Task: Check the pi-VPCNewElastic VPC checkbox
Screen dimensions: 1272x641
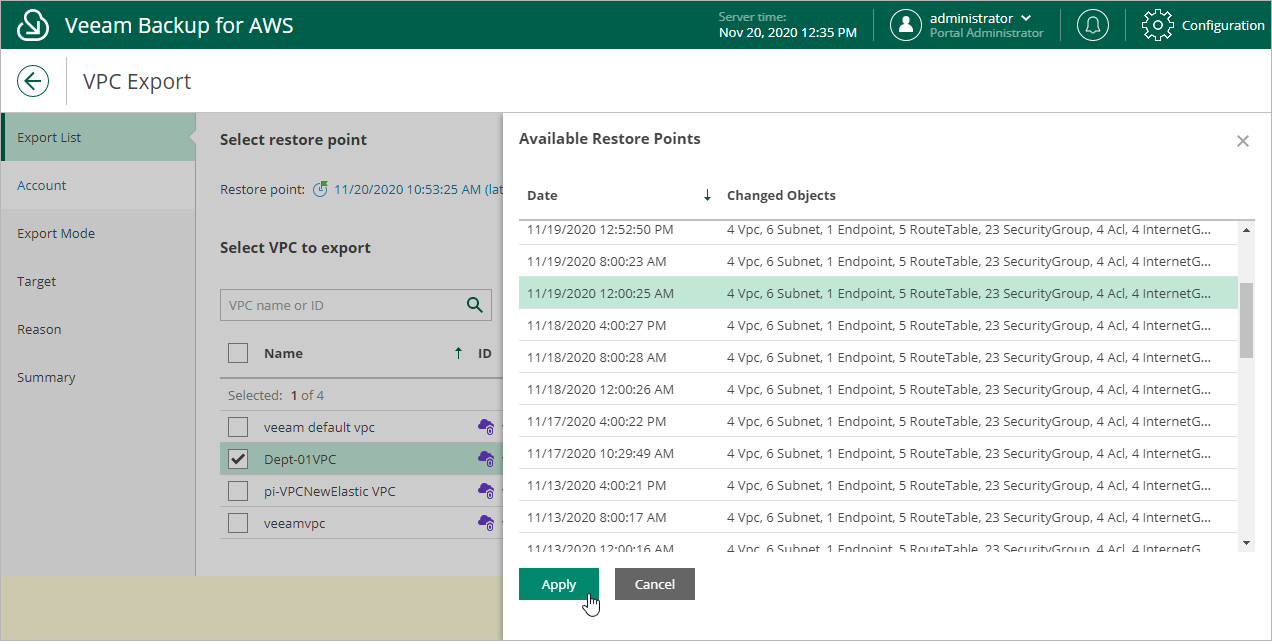Action: tap(238, 491)
